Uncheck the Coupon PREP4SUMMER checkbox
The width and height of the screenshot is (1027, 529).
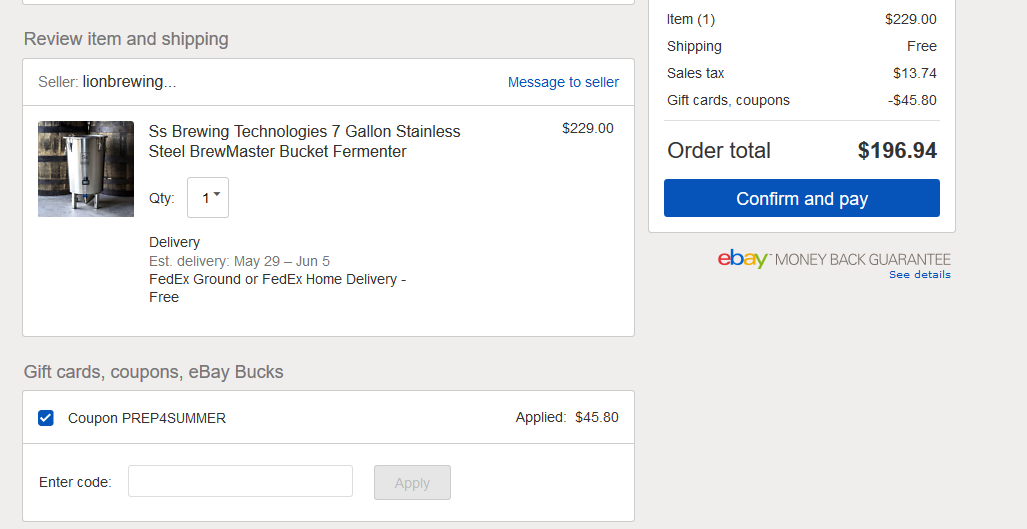pyautogui.click(x=46, y=418)
